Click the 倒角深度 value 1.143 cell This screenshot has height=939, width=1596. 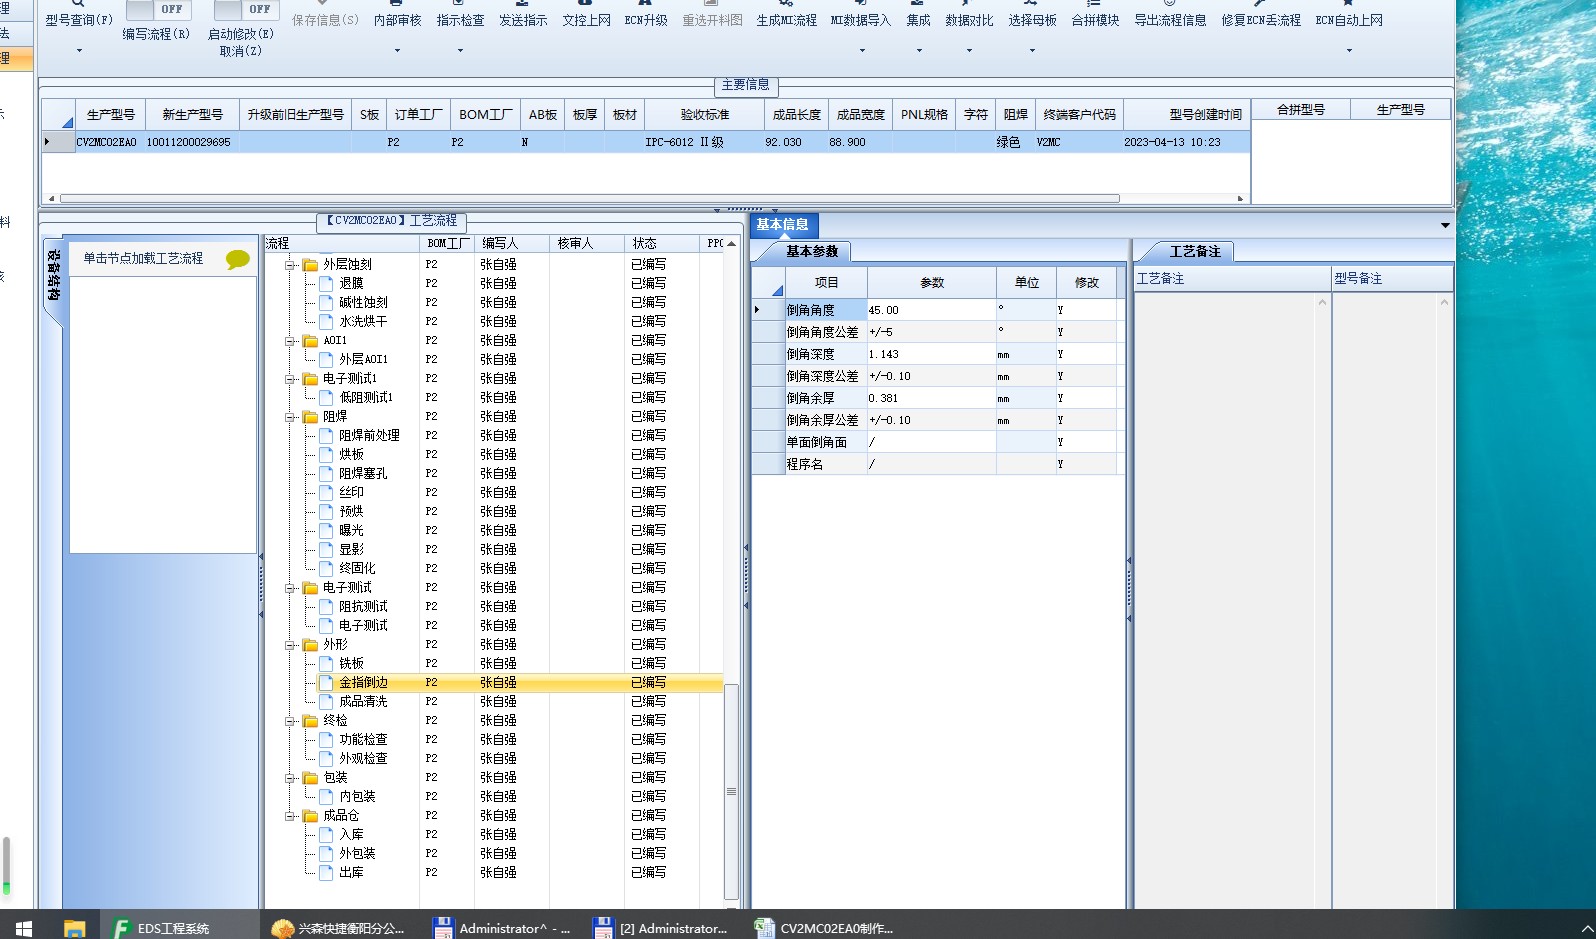pyautogui.click(x=931, y=354)
